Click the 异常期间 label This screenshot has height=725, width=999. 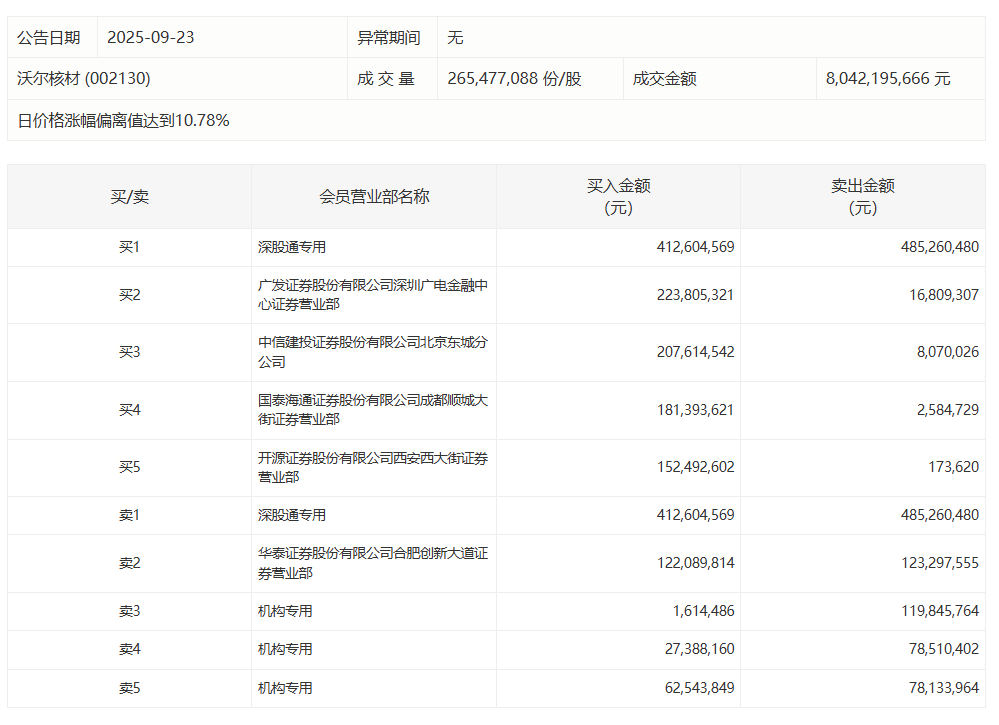(x=389, y=38)
